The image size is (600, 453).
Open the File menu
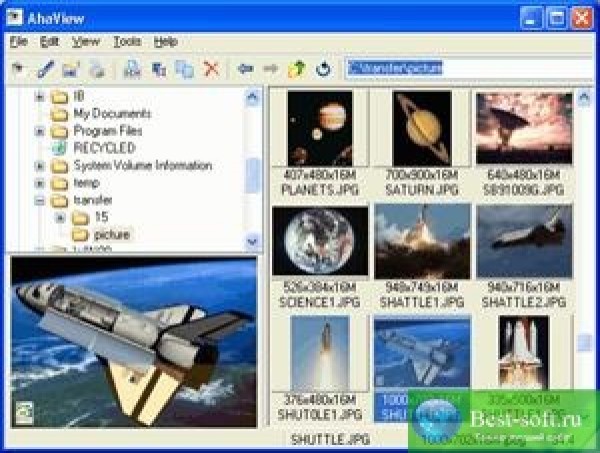click(18, 41)
